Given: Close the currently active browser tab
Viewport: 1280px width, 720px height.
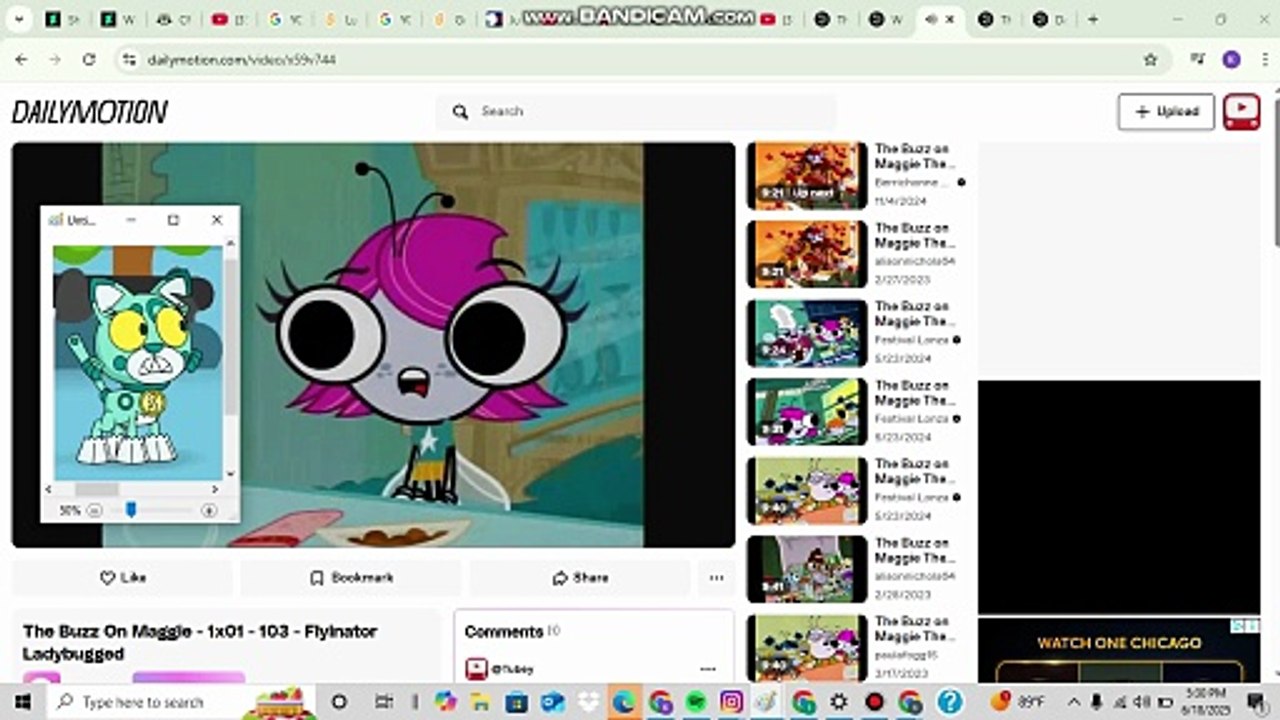Looking at the screenshot, I should point(950,19).
